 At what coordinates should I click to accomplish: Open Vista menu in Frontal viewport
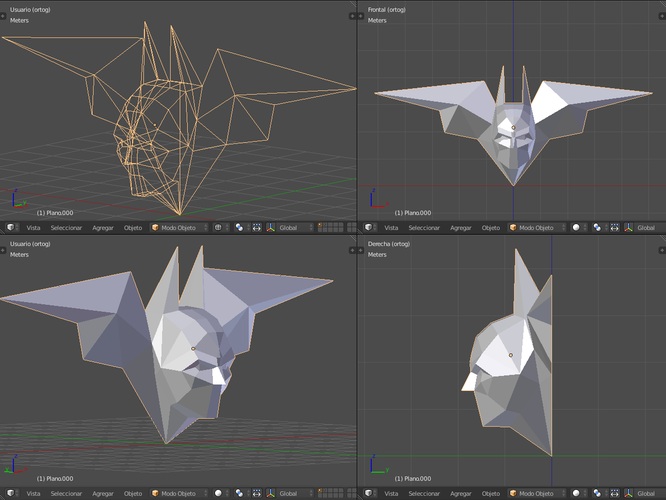(392, 228)
